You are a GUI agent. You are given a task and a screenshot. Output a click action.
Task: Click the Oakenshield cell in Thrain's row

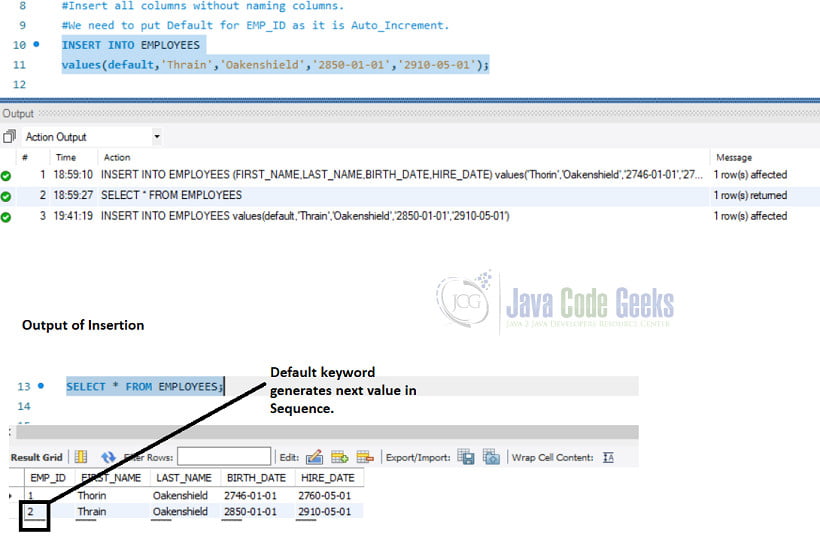pos(180,511)
